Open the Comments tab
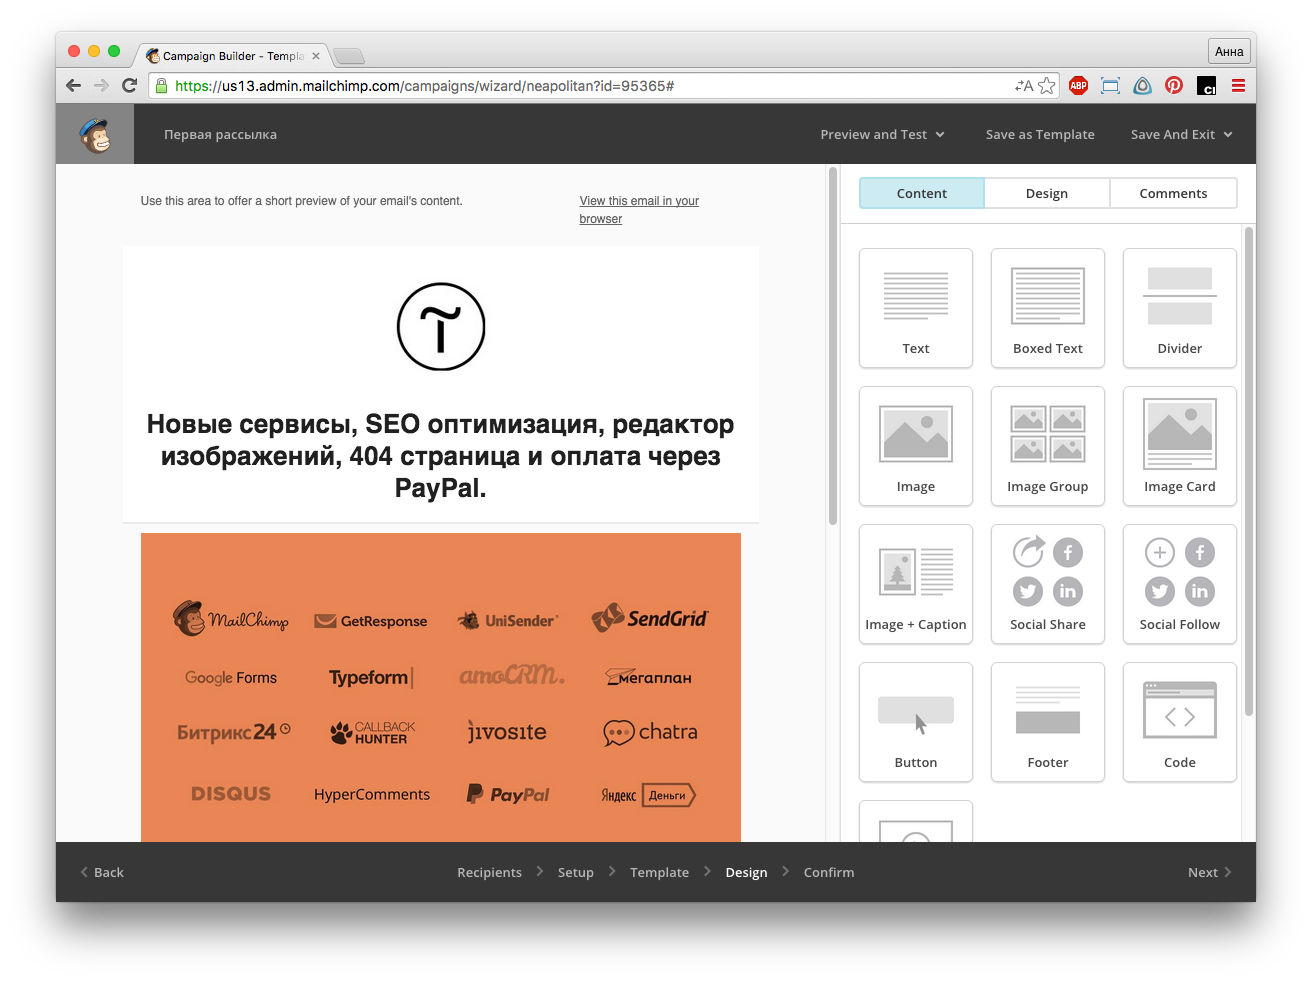 (1173, 193)
